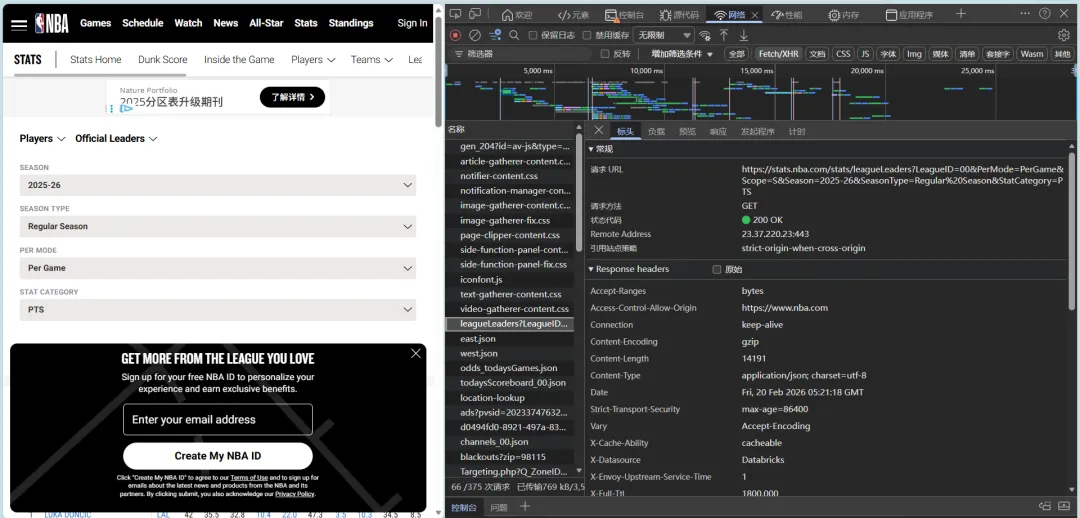Open network panel settings gear
This screenshot has width=1080, height=518.
(1064, 35)
